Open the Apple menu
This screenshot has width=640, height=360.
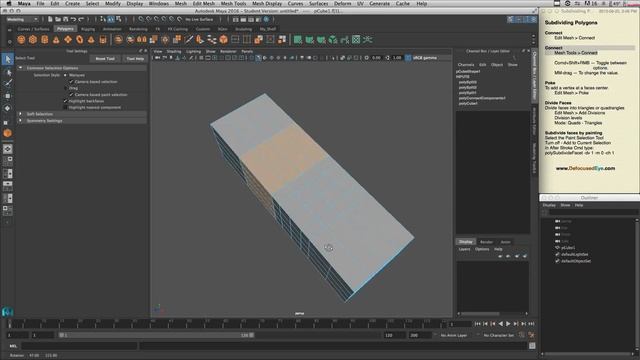9,3
